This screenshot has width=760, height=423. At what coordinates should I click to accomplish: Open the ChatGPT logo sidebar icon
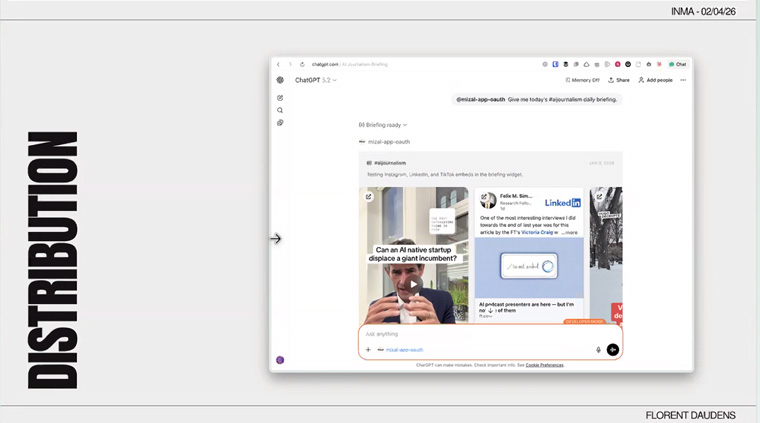click(280, 80)
